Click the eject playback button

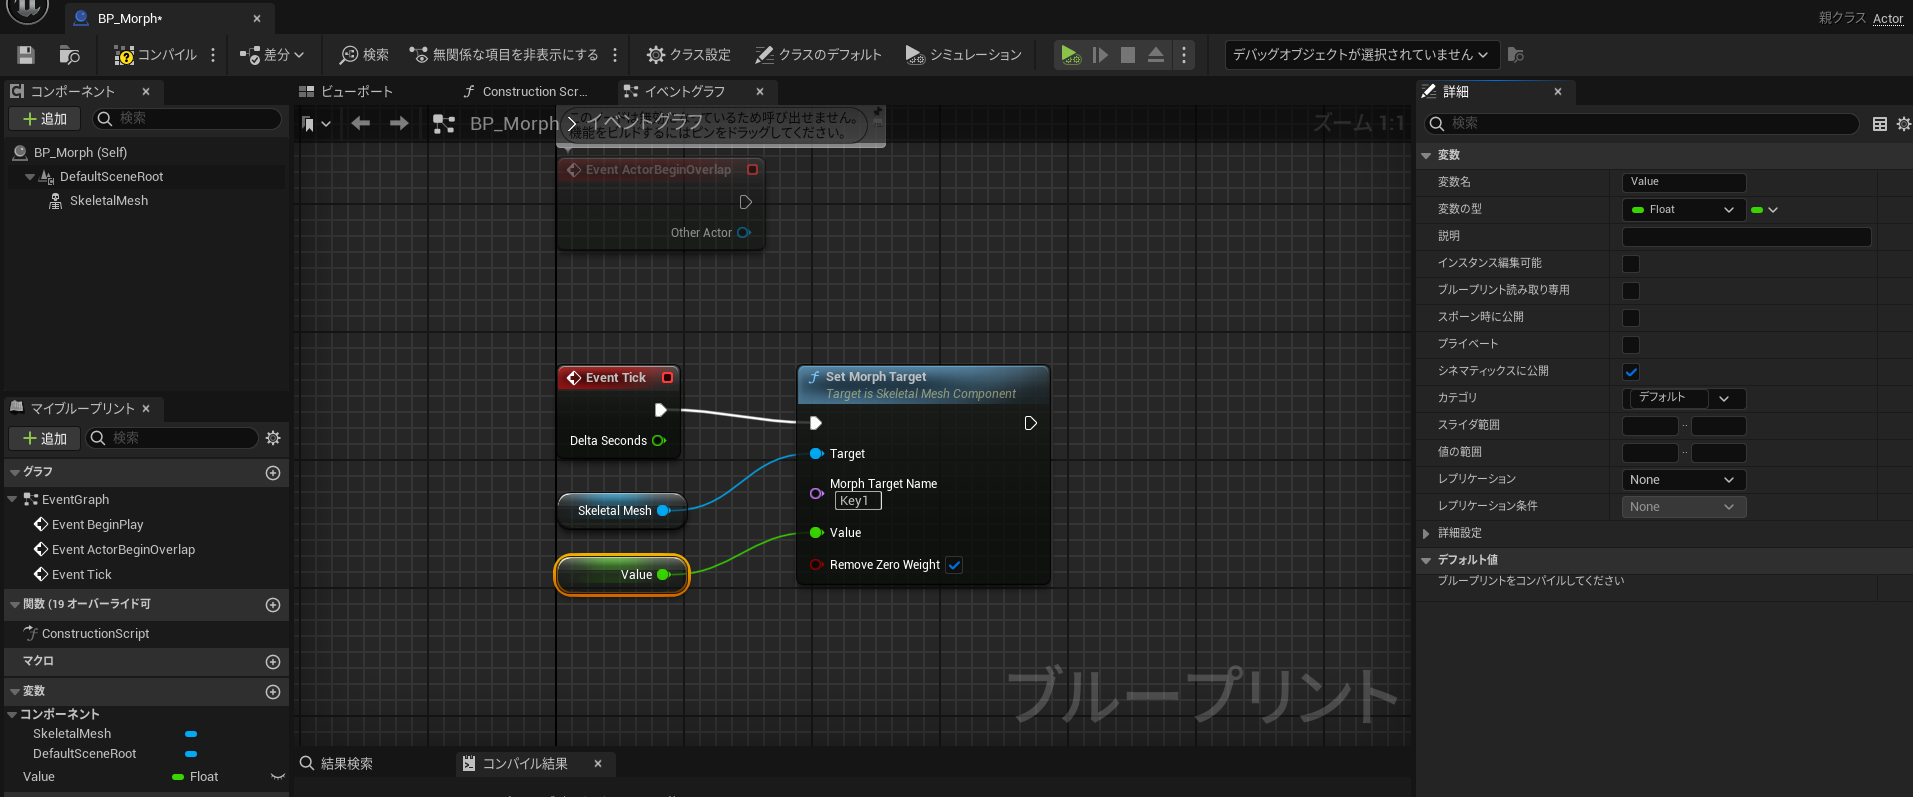(x=1156, y=55)
